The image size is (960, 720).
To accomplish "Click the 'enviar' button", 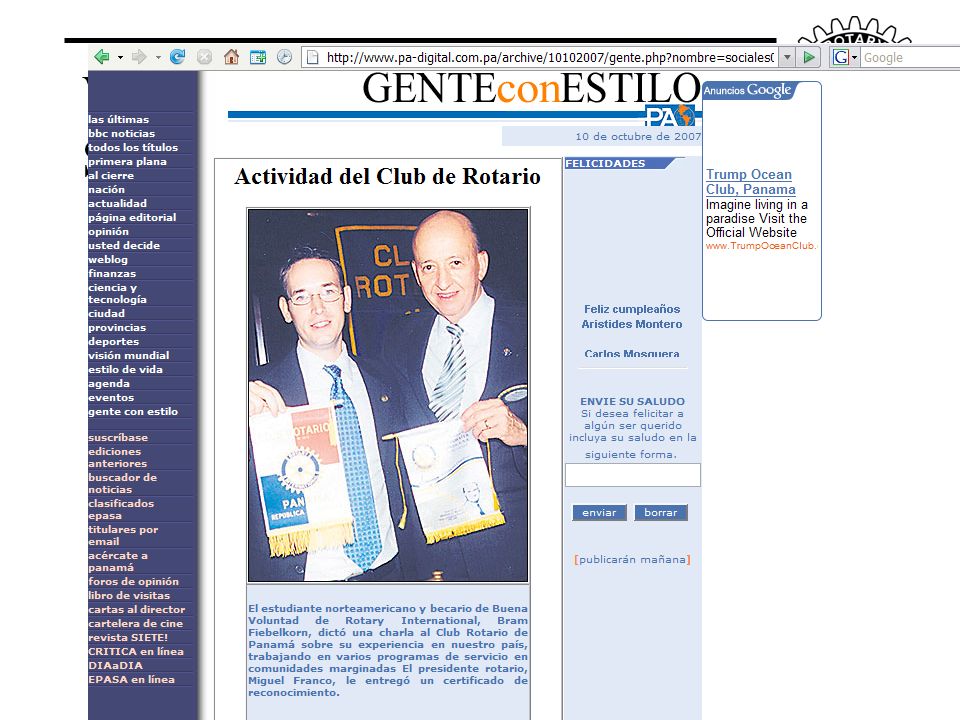I will pos(599,512).
